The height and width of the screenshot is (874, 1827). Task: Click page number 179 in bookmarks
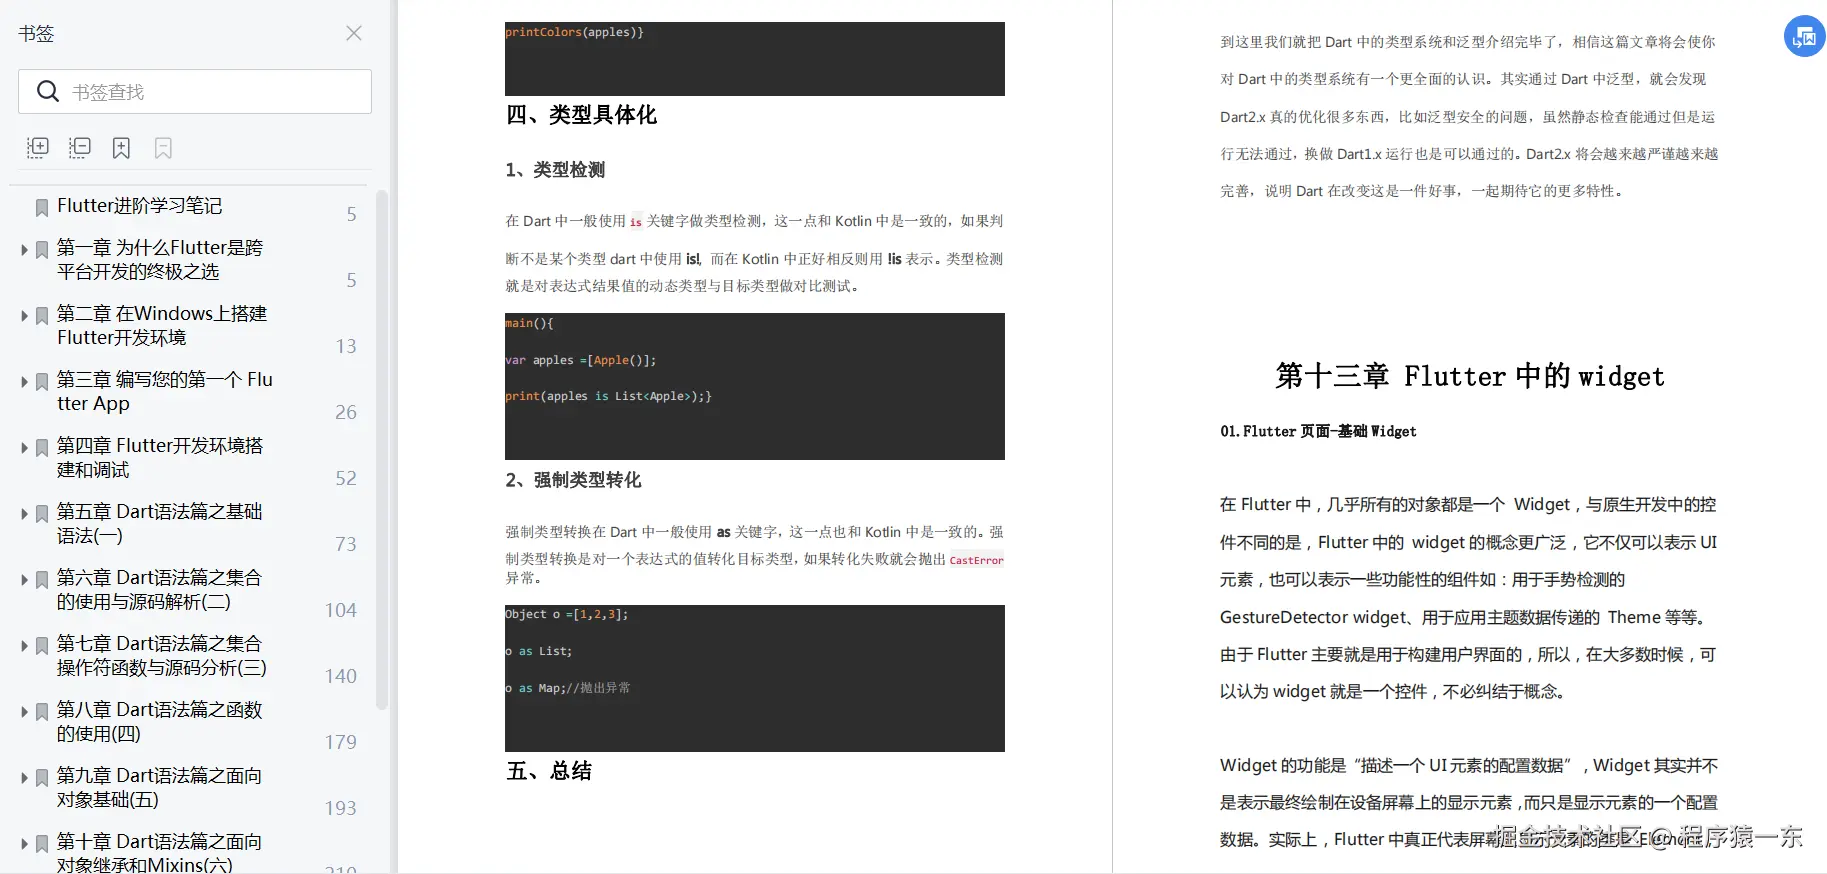(x=341, y=742)
